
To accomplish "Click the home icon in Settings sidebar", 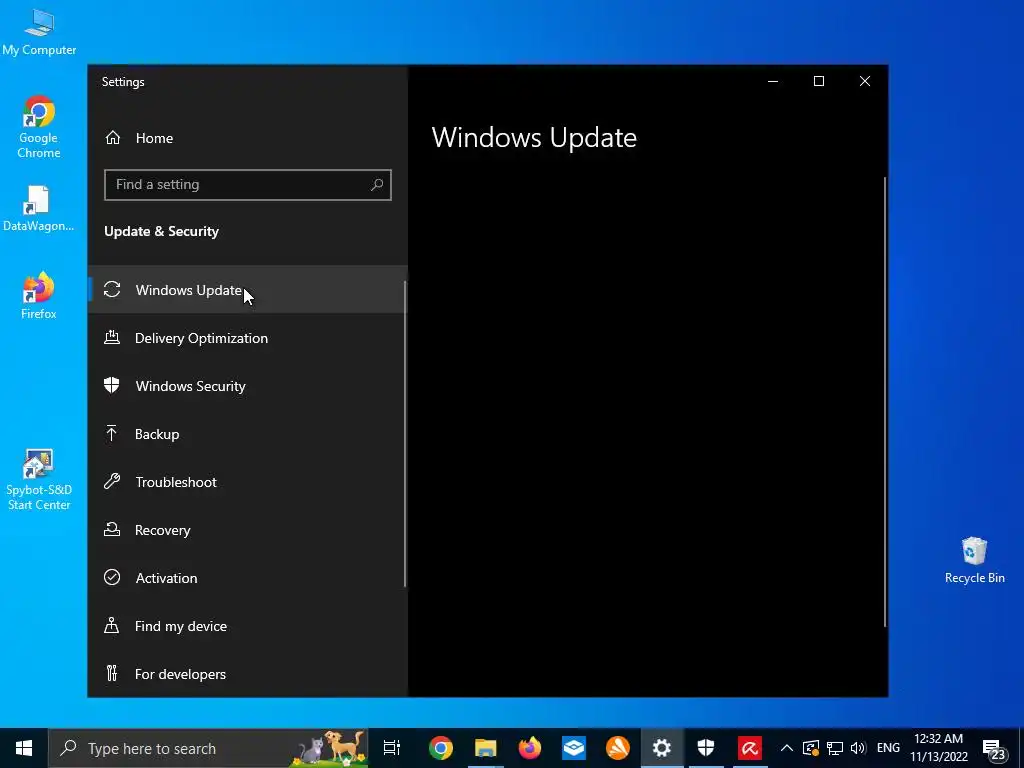I will [x=112, y=138].
